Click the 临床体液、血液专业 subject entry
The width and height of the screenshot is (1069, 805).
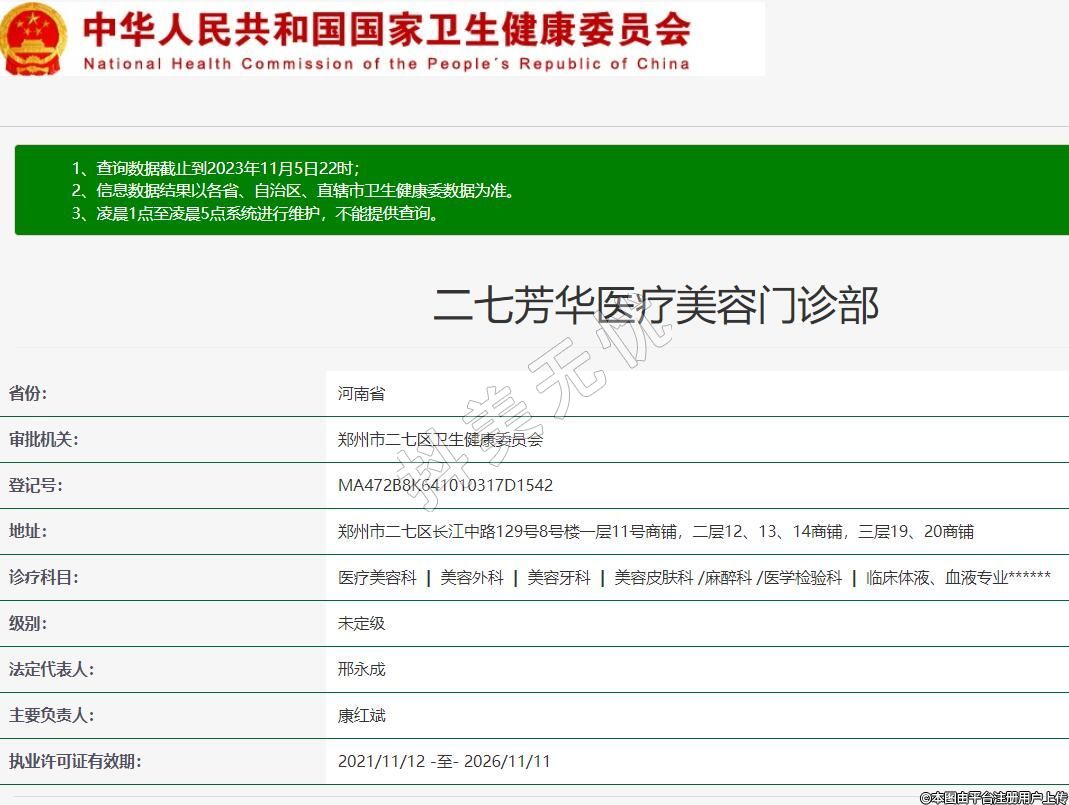957,578
